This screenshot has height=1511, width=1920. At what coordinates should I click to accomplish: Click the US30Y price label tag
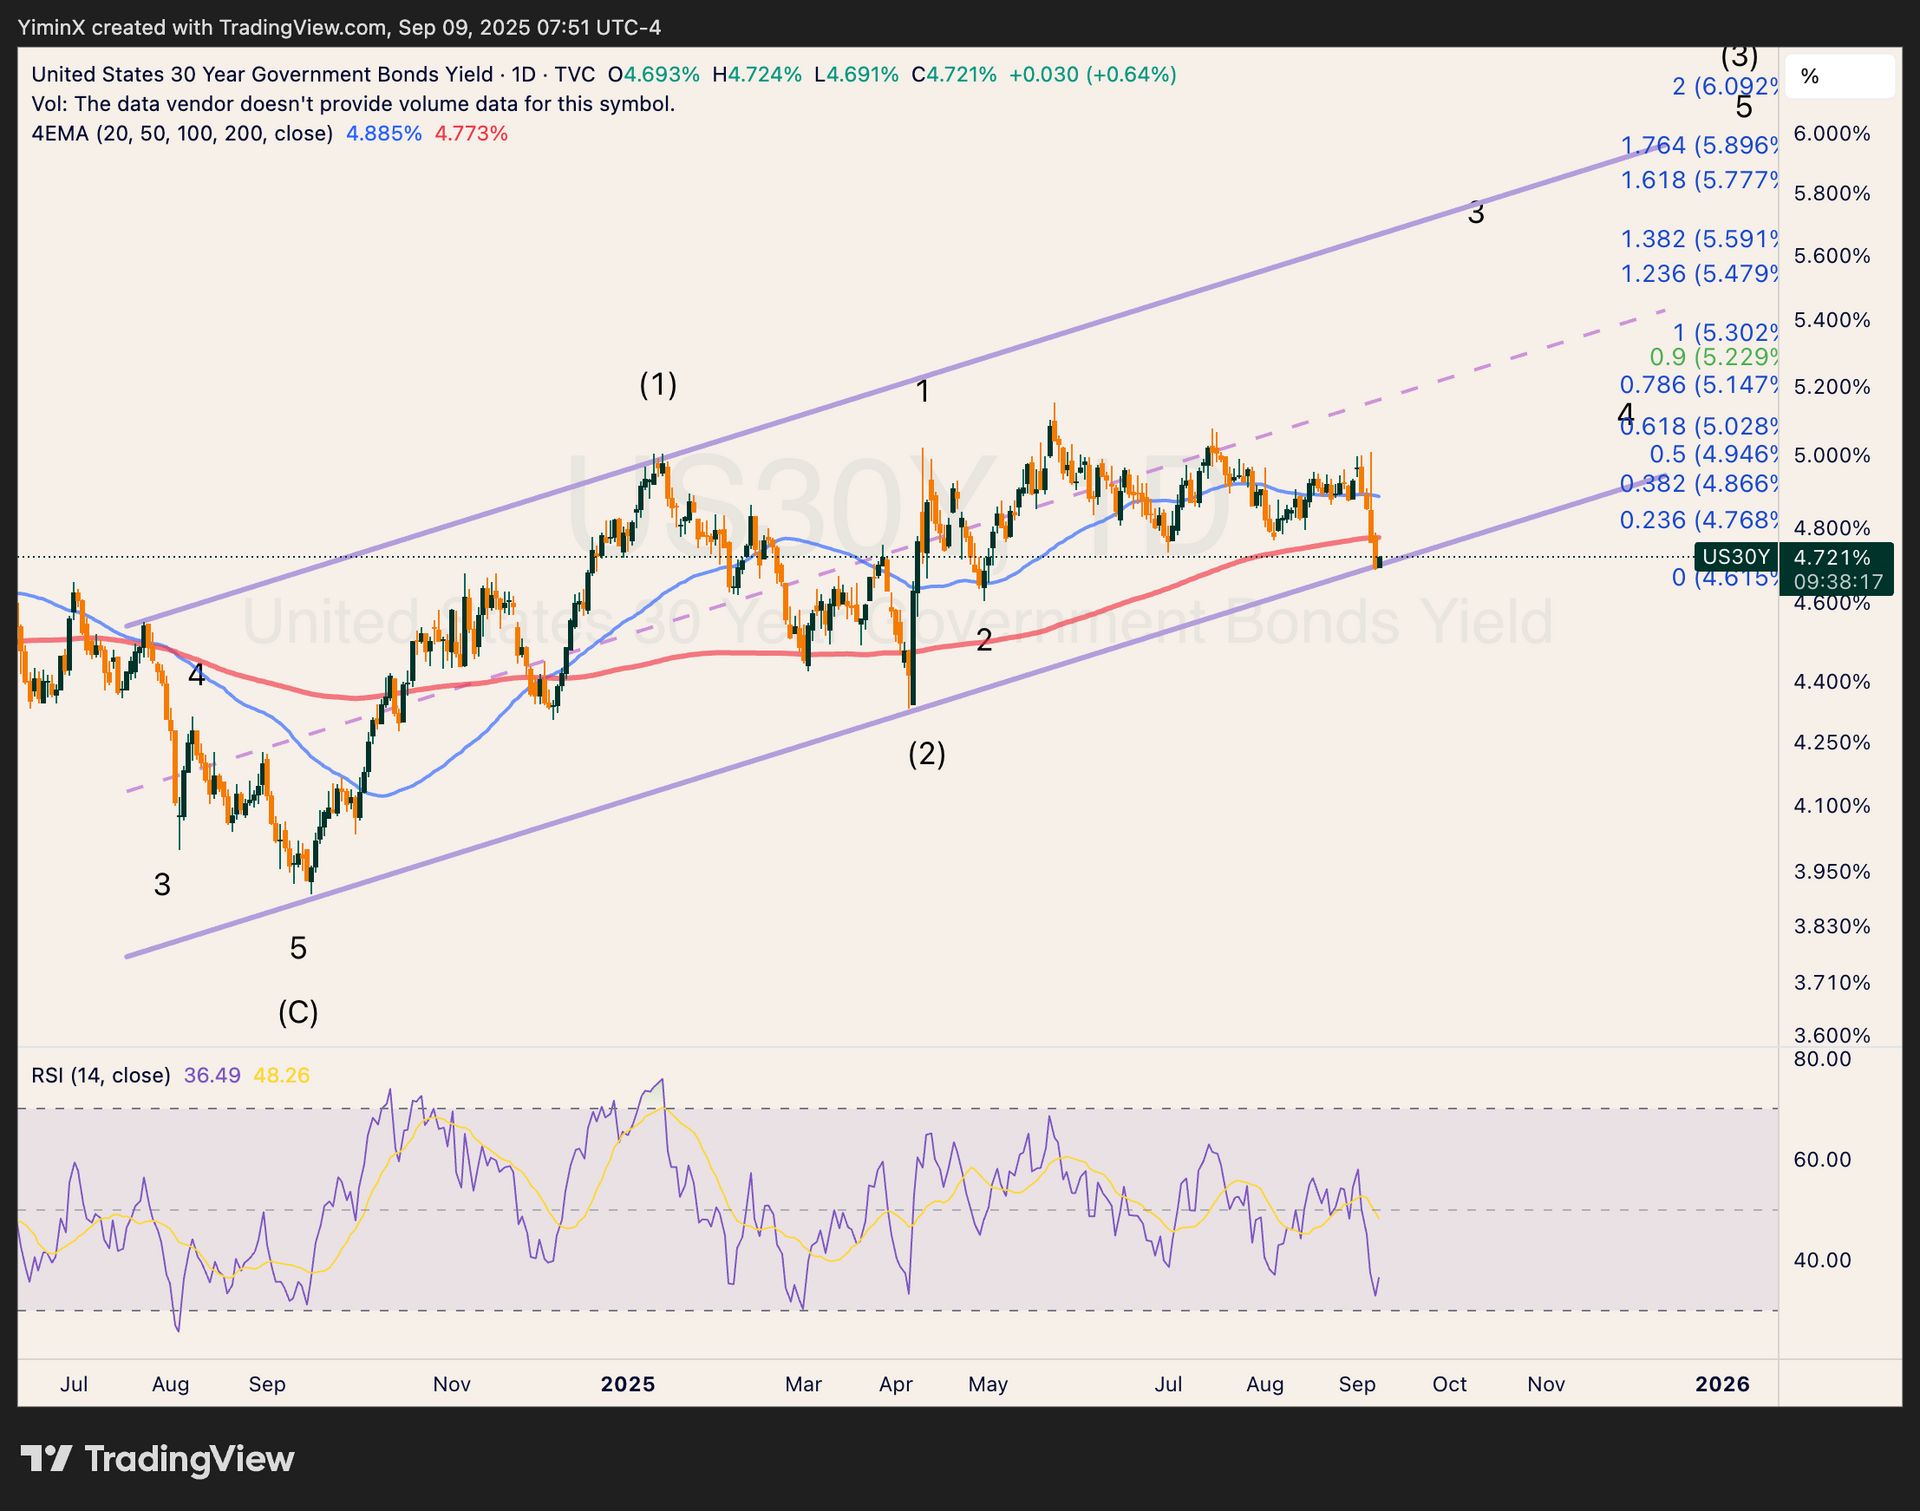(1736, 557)
